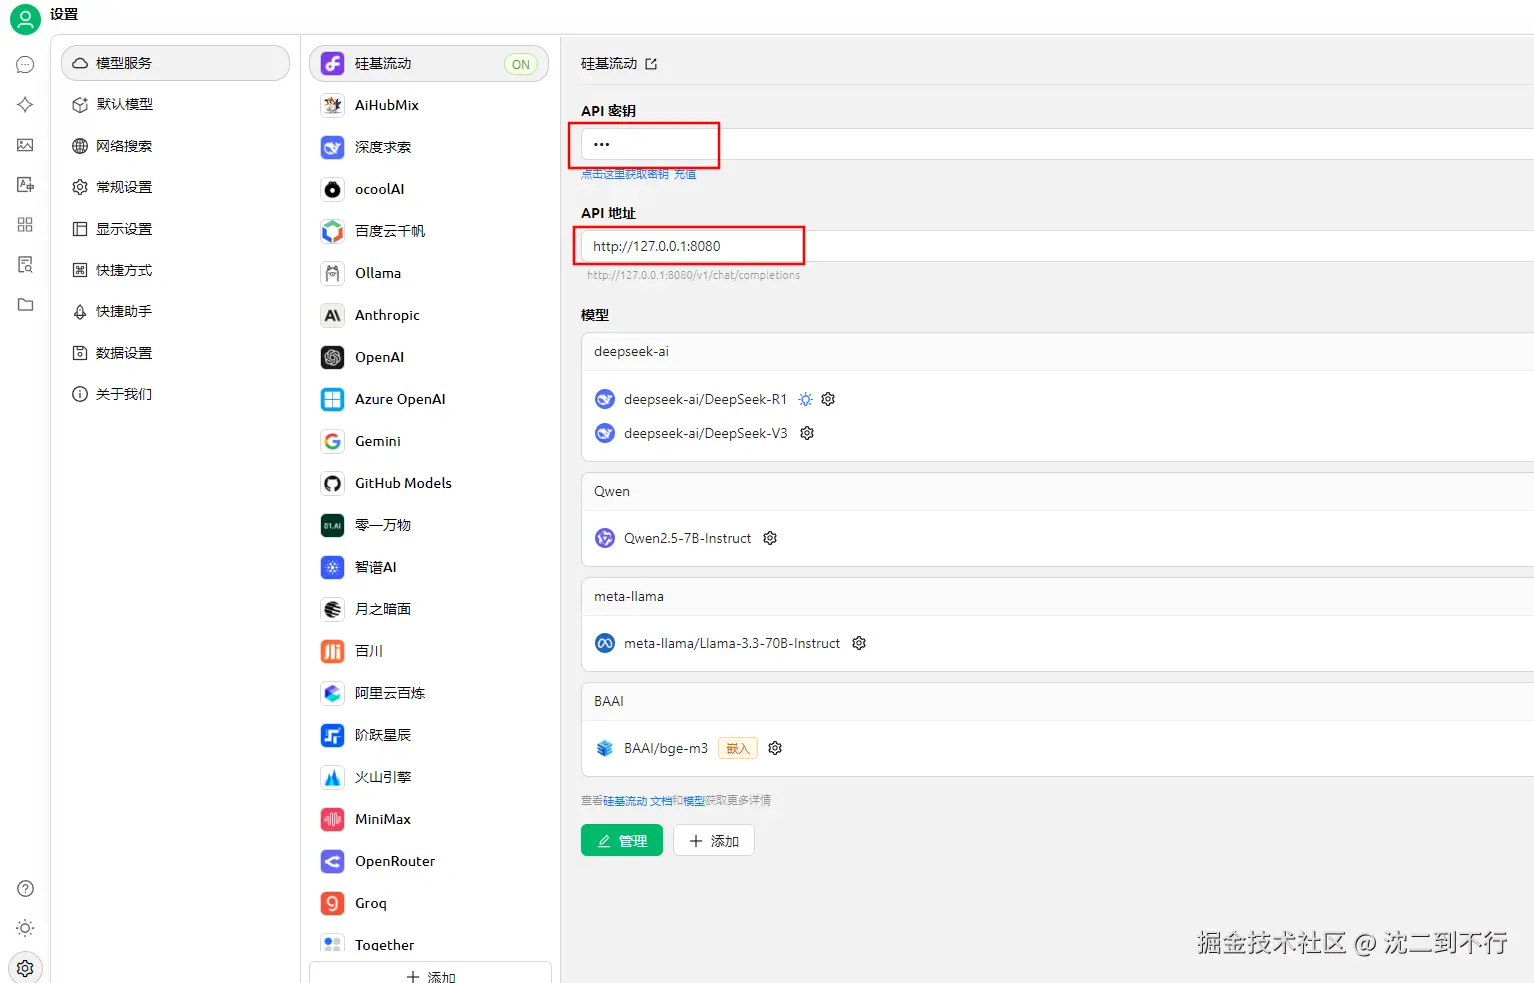Open the translate sidebar icon
The image size is (1534, 983).
tap(25, 185)
